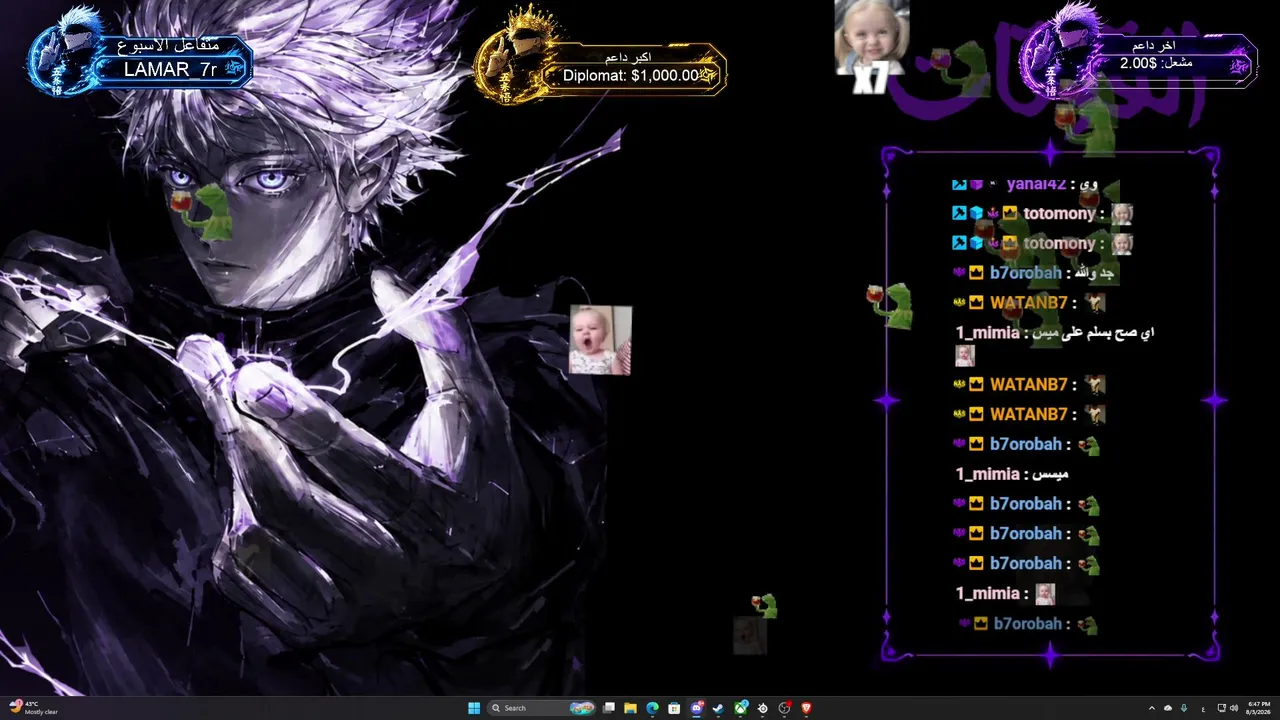Click the ميس message from 1_mimia
Viewport: 1280px width, 720px height.
pos(1049,474)
